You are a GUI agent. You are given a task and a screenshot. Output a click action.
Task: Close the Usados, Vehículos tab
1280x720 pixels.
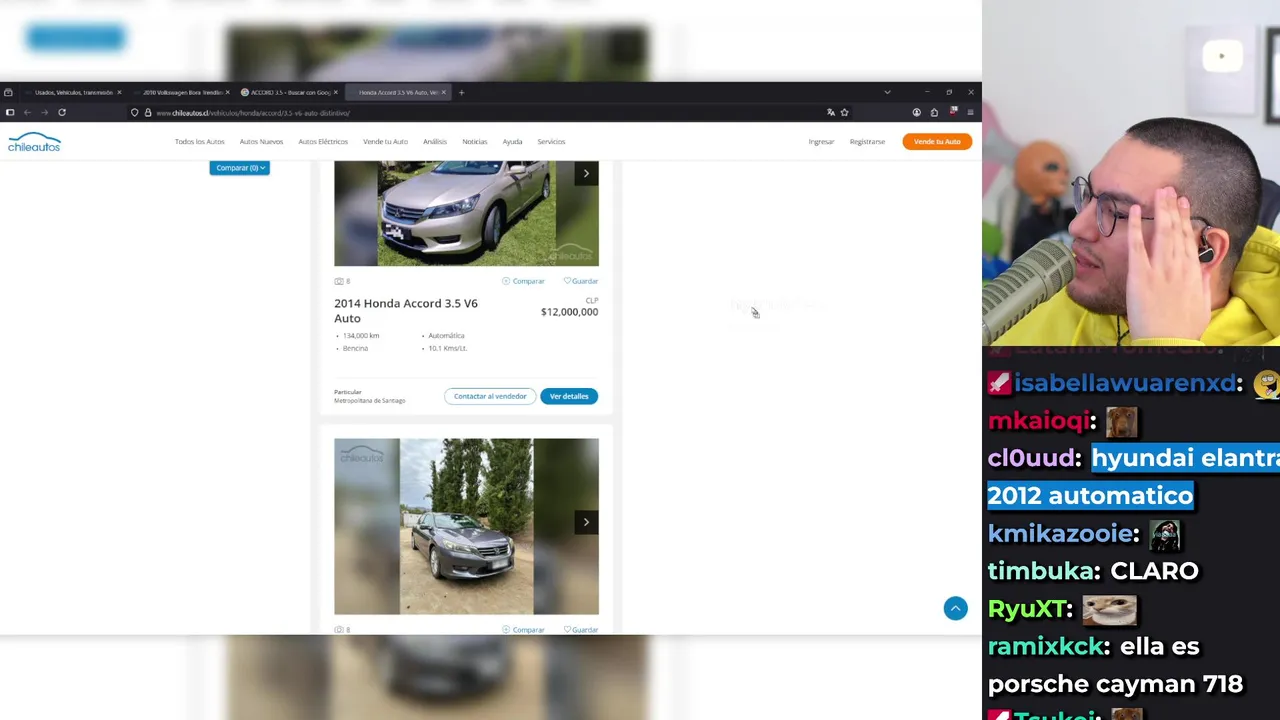click(119, 92)
